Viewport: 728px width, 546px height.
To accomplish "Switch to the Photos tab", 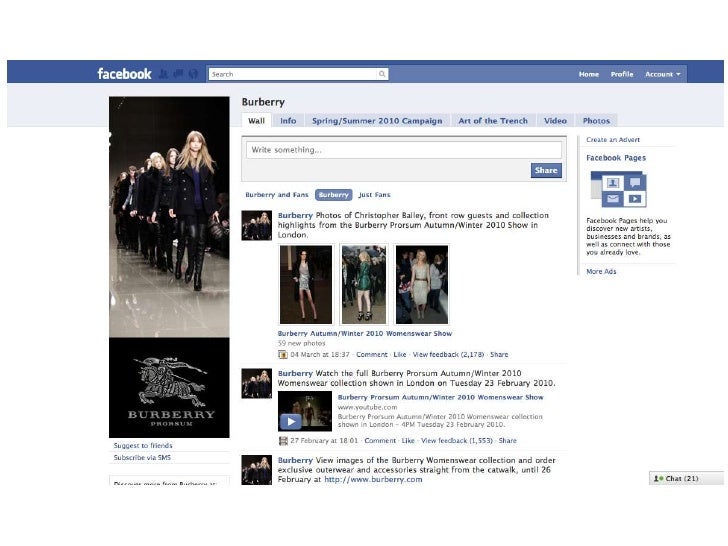I will (596, 121).
